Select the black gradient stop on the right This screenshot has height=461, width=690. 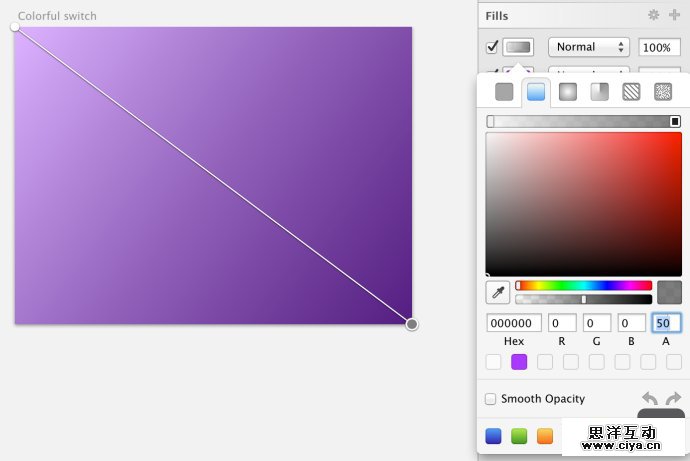click(x=675, y=121)
